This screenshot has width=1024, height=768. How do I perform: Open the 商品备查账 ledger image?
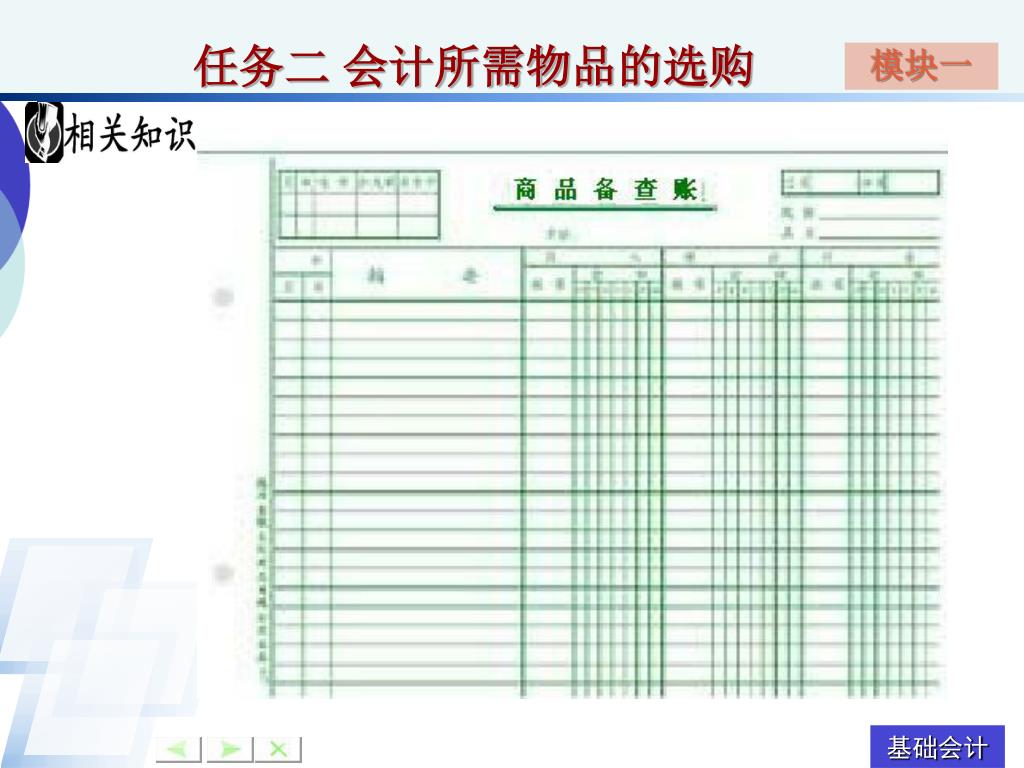coord(572,424)
